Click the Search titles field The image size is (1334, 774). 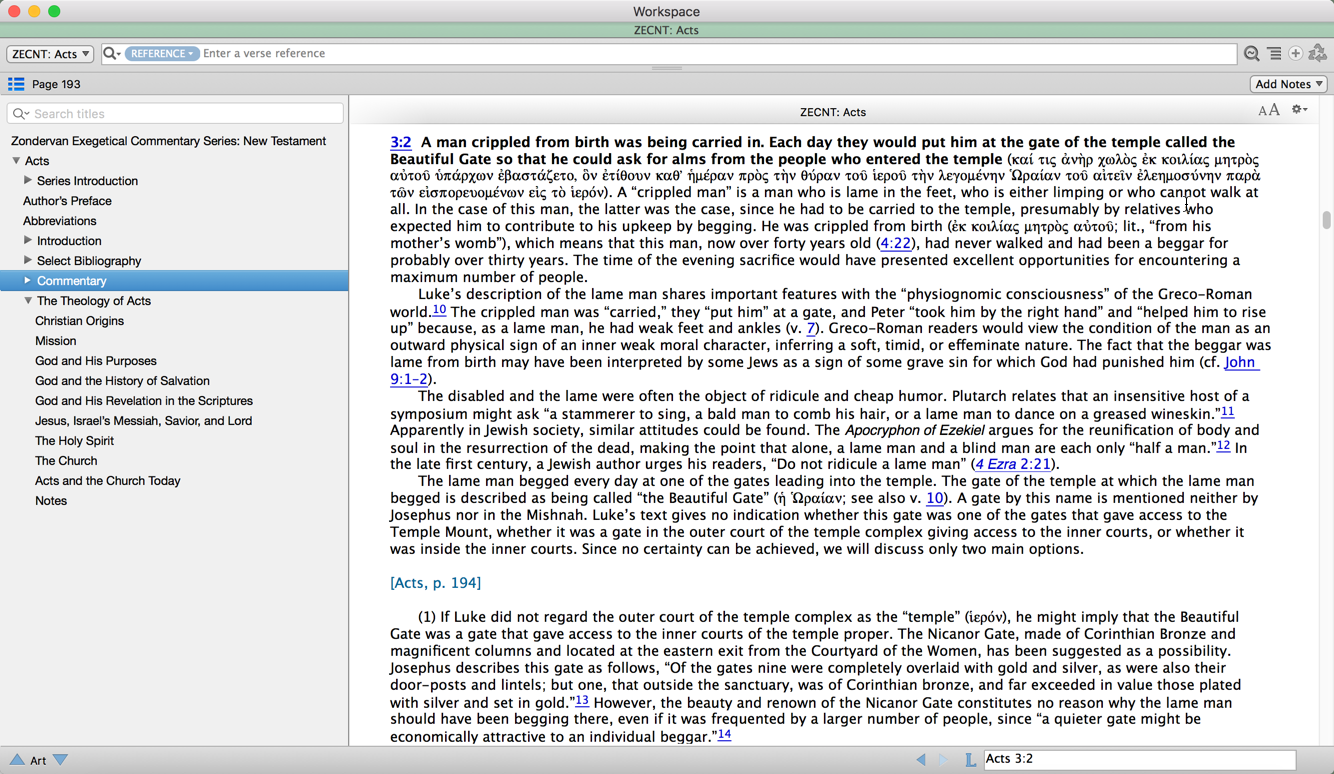(175, 114)
